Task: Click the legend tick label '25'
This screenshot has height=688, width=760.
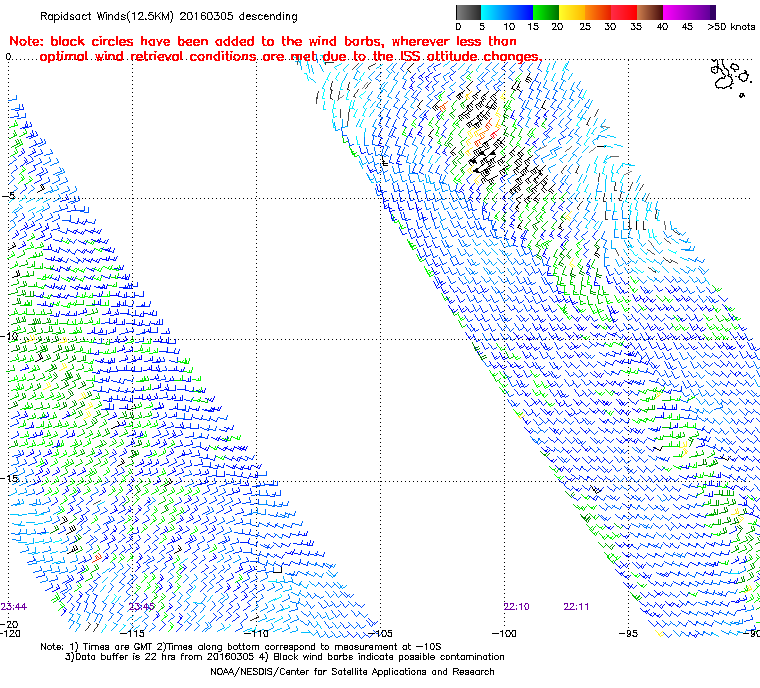Action: coord(585,27)
